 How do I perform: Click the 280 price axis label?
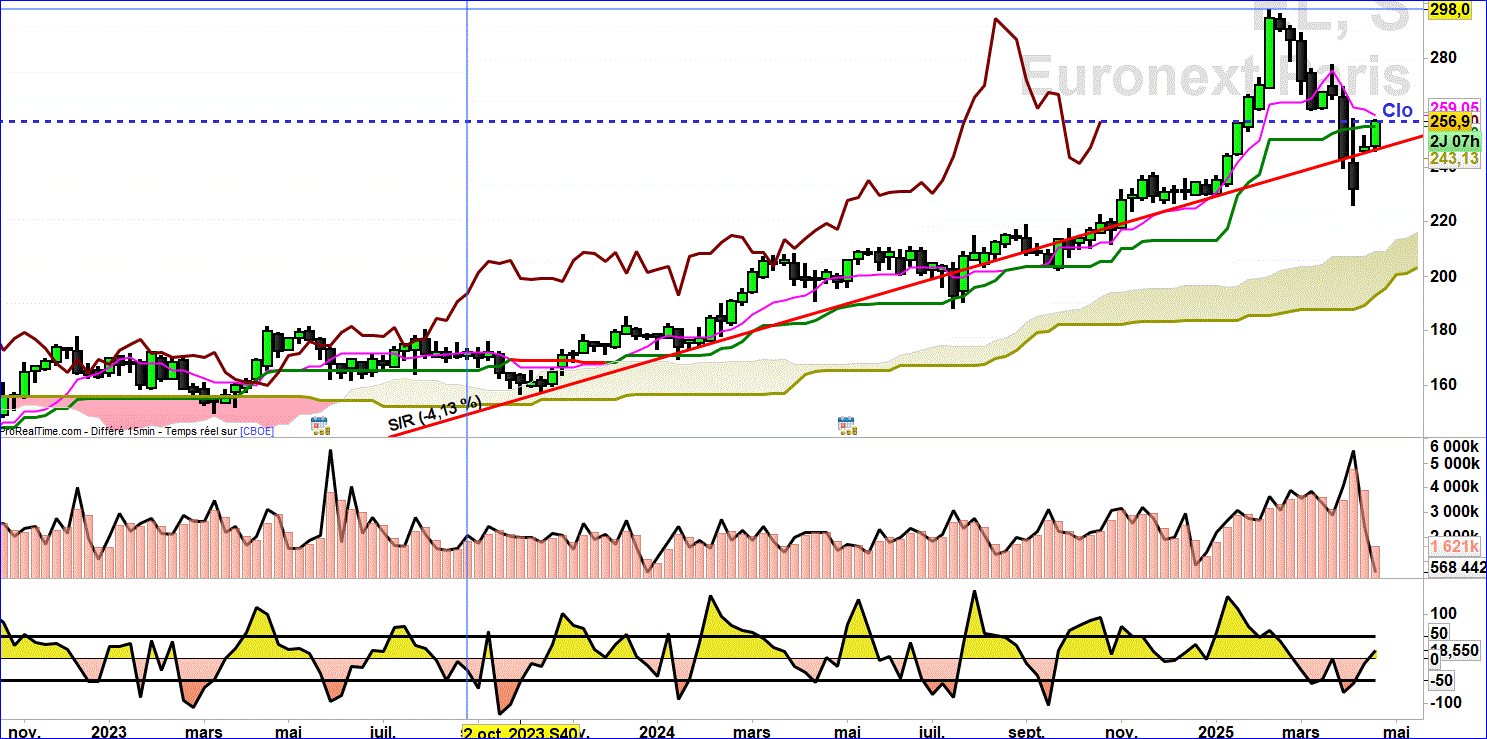click(1442, 57)
